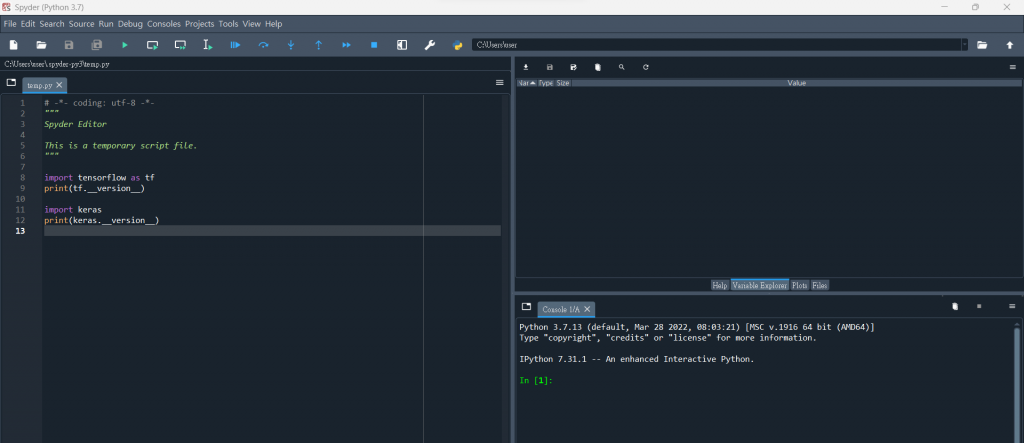This screenshot has width=1024, height=443.
Task: Open the File menu
Action: click(10, 24)
